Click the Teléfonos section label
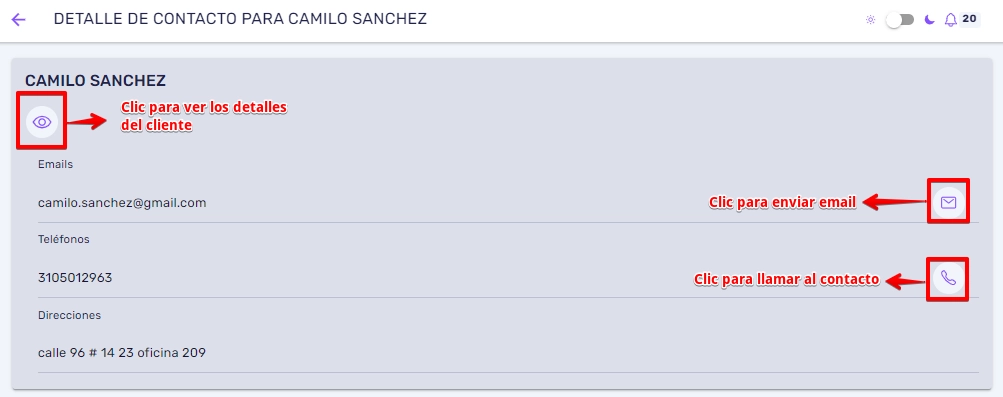 coord(64,240)
